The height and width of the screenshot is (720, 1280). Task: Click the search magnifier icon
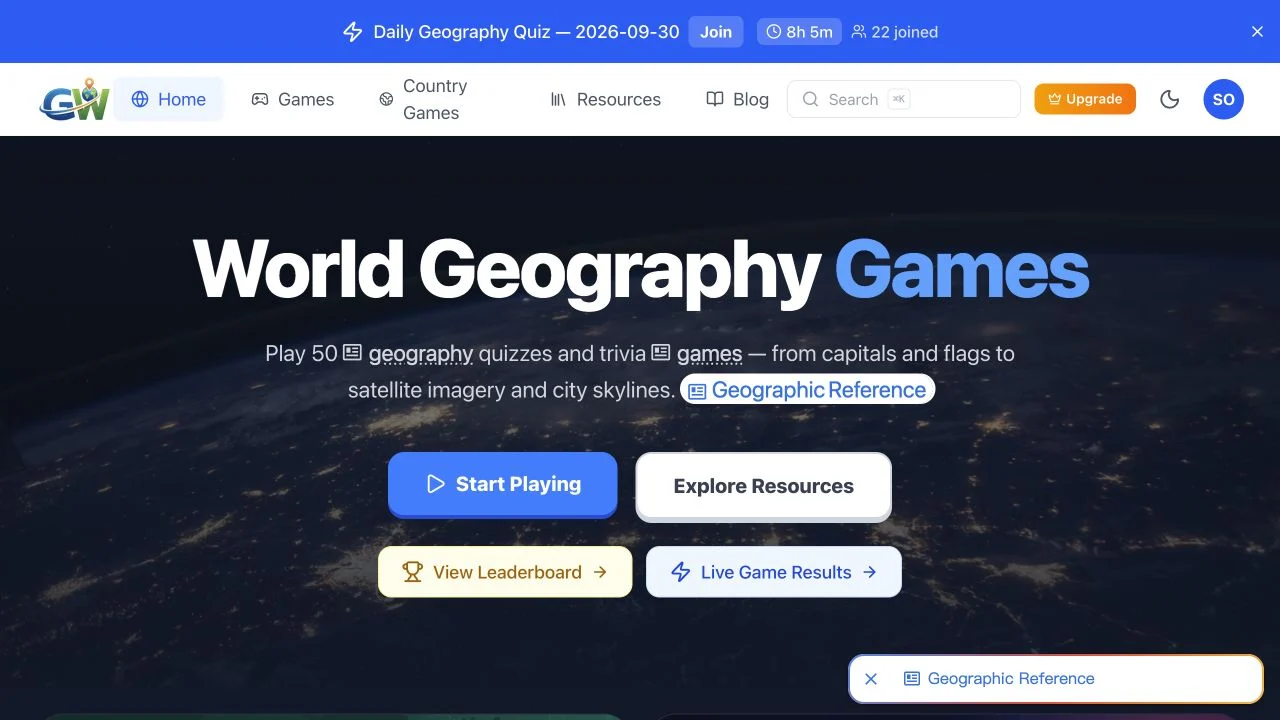point(811,99)
